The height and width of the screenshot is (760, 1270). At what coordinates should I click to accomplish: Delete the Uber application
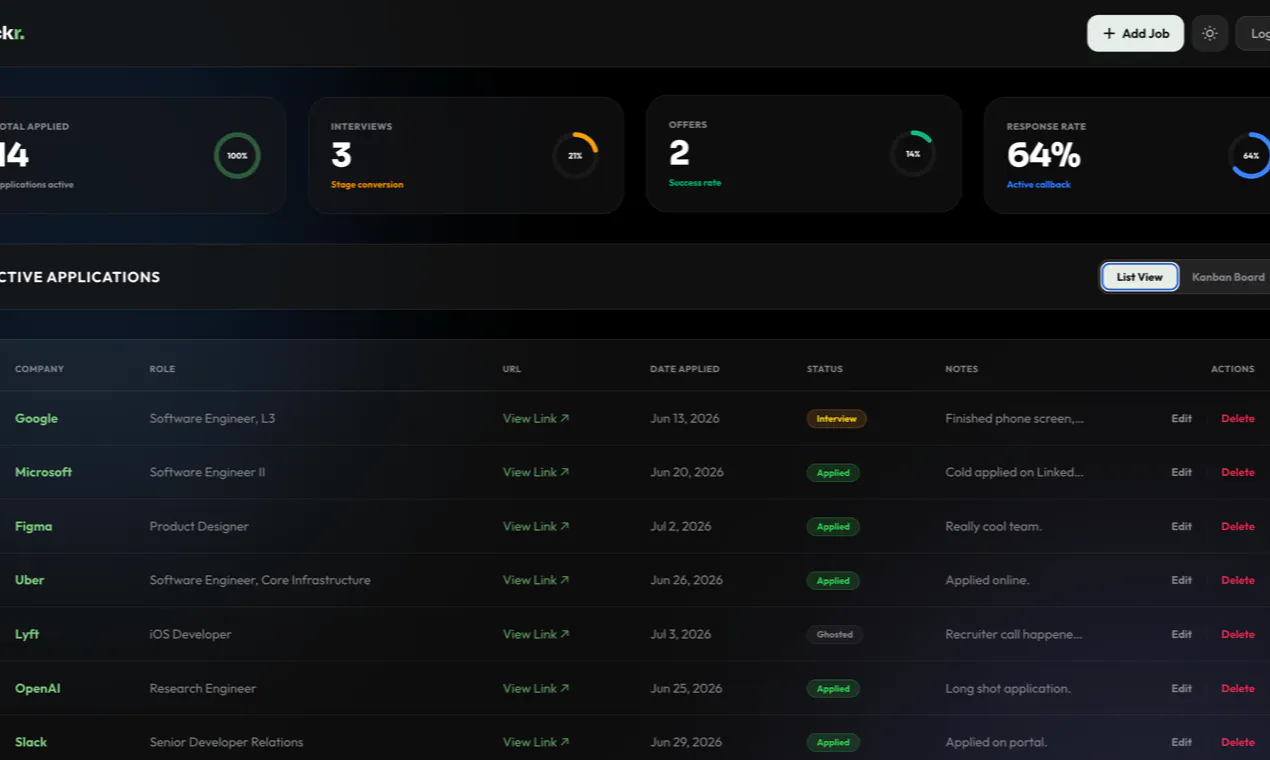pos(1238,580)
